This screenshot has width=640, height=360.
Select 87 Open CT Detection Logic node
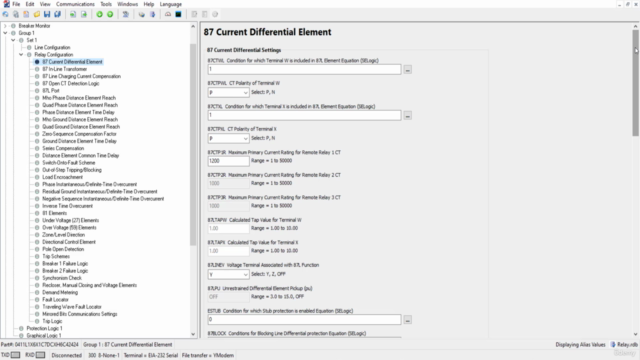pos(71,83)
